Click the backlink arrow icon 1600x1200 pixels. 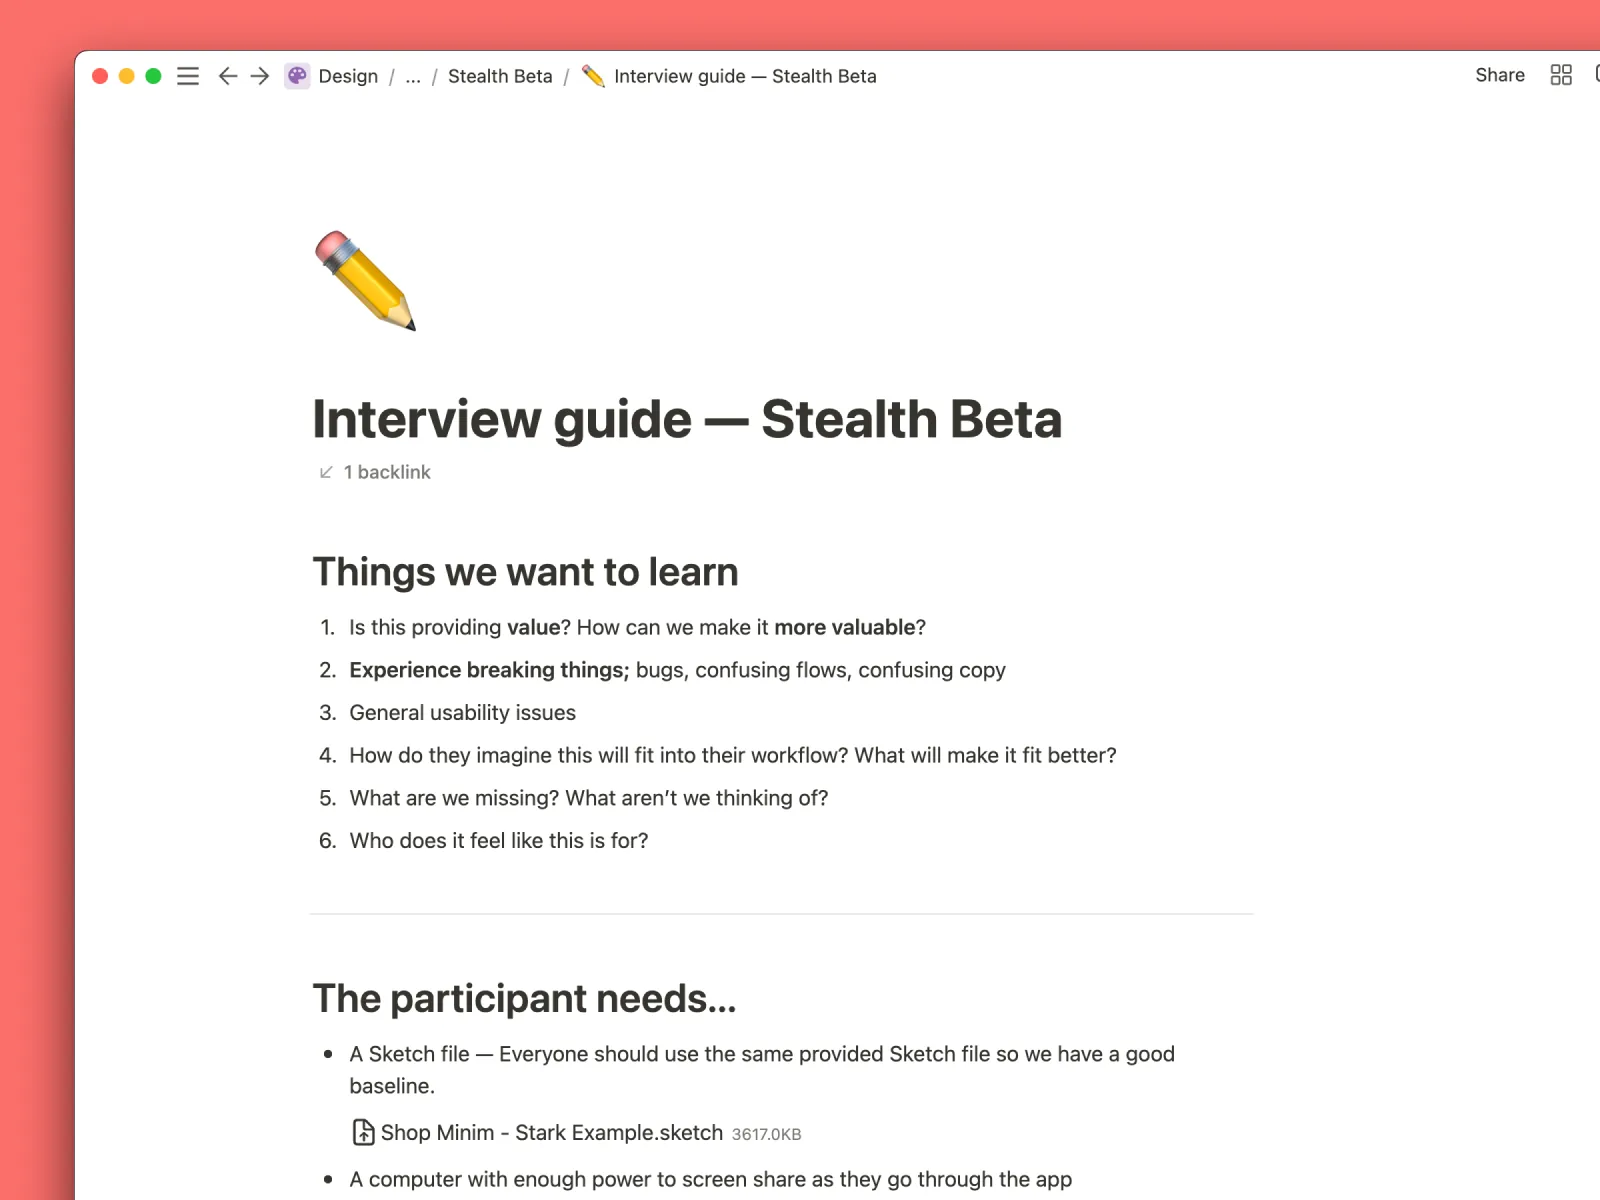click(326, 472)
